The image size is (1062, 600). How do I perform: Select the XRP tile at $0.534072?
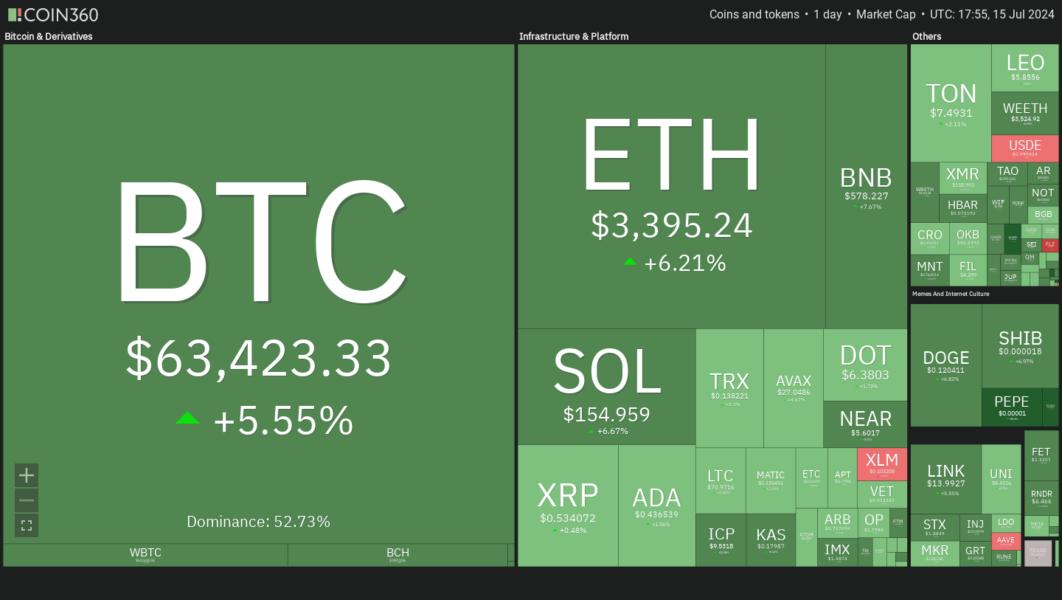click(568, 505)
